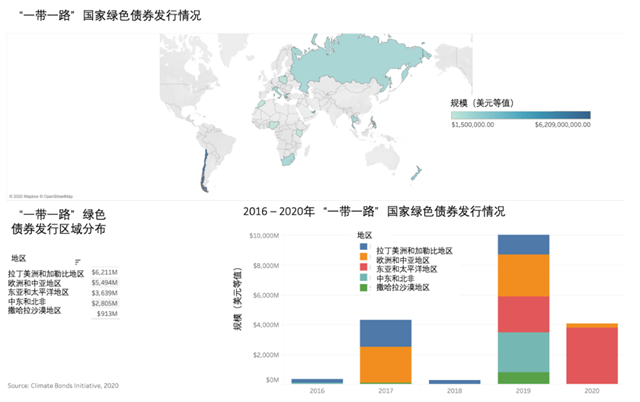Open the OpenStreetMap attribution link
The height and width of the screenshot is (402, 640).
(56, 196)
